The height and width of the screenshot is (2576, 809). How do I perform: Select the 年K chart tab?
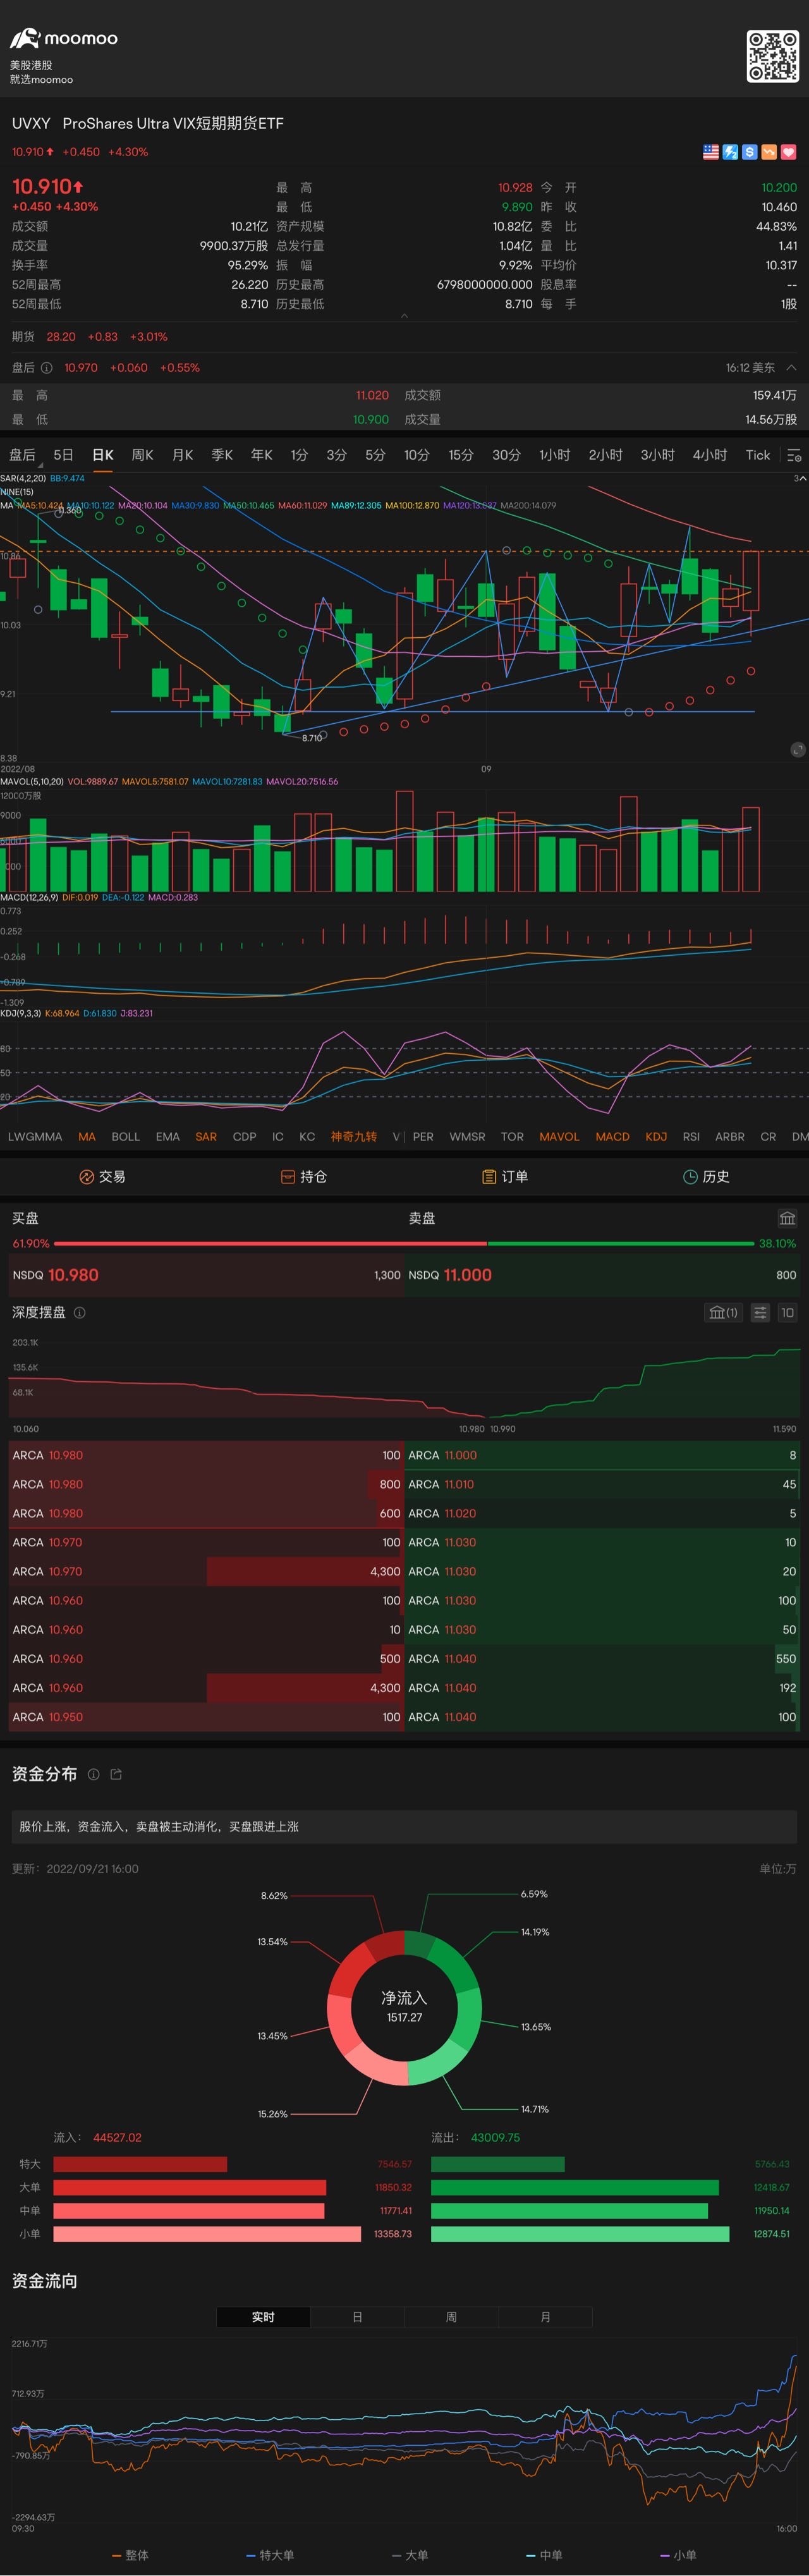point(262,455)
